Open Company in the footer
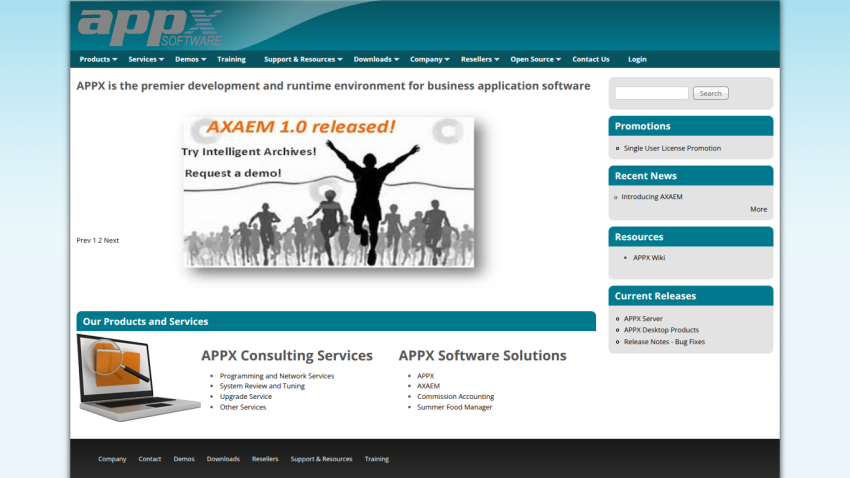 [x=112, y=458]
